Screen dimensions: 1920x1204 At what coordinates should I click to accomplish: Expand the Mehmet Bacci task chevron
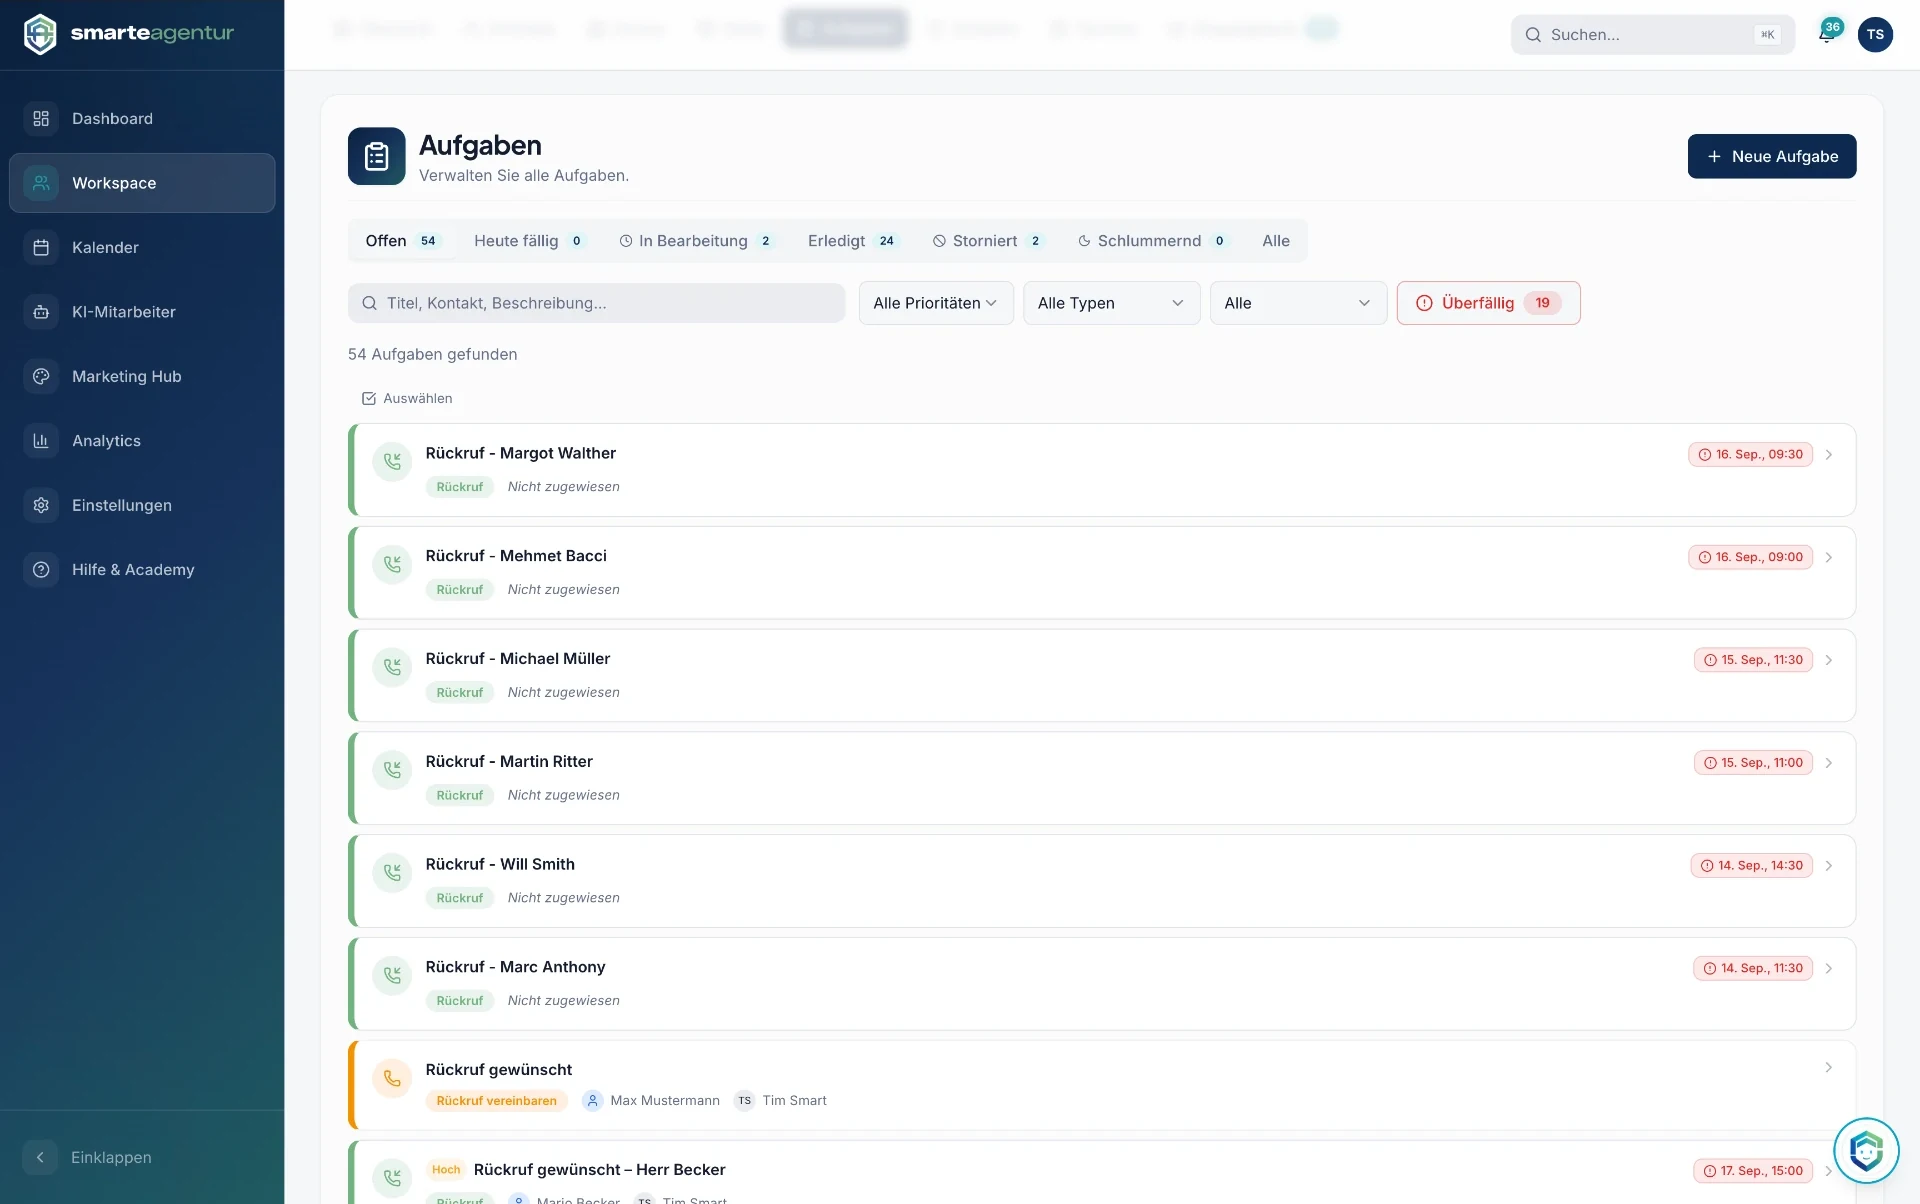point(1828,558)
